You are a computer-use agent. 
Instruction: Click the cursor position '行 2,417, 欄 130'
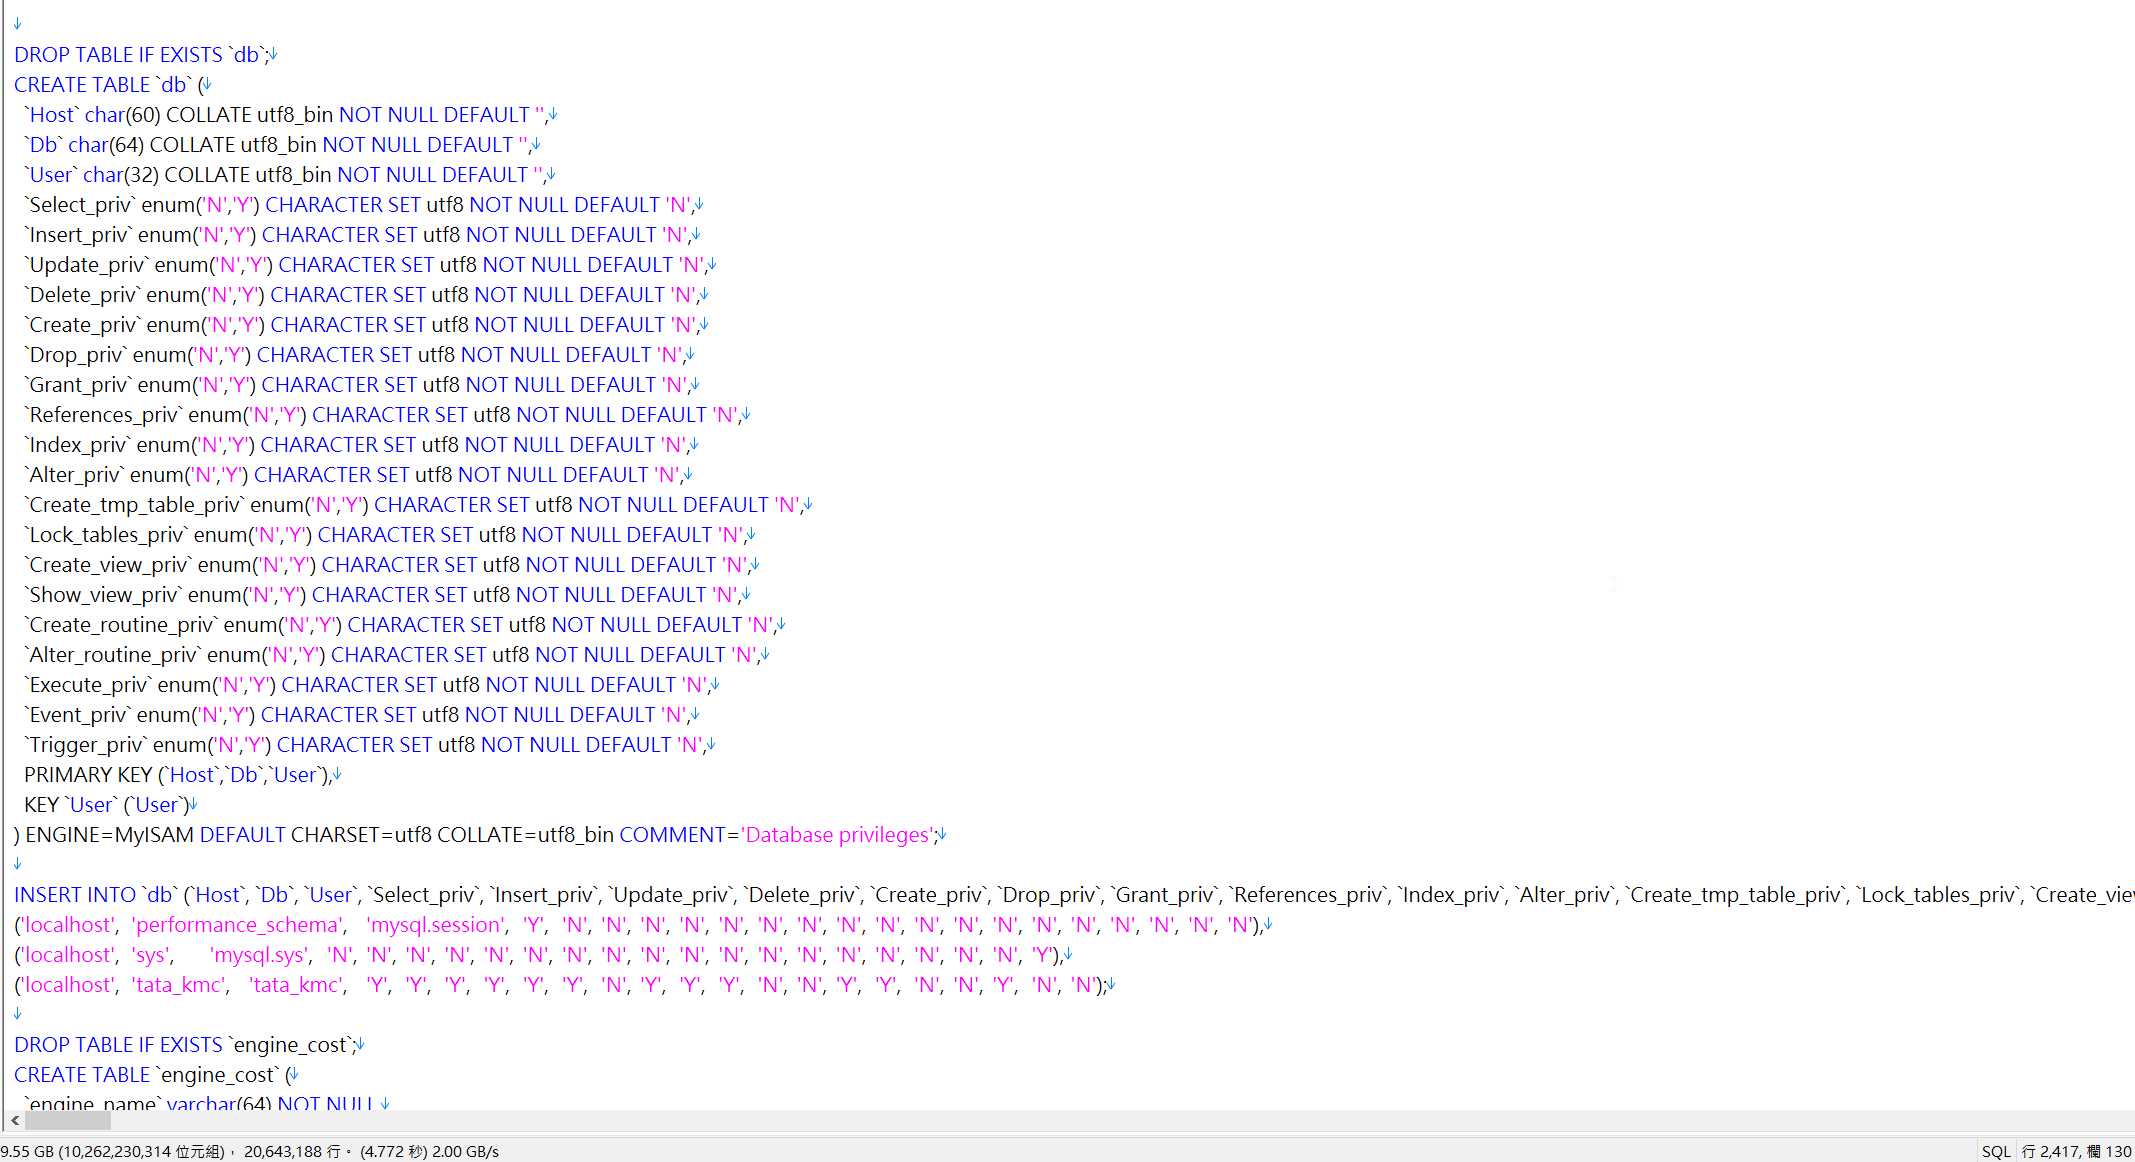2076,1151
